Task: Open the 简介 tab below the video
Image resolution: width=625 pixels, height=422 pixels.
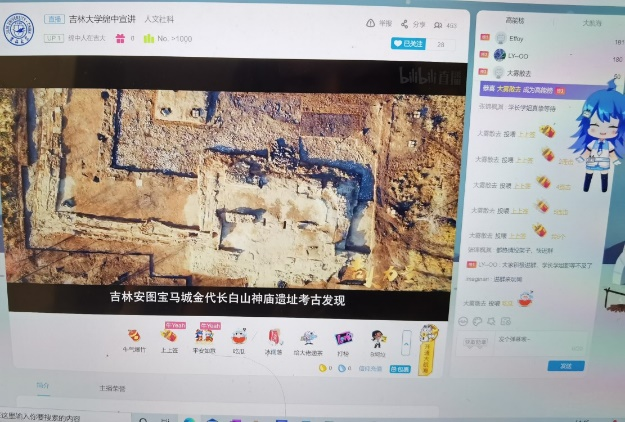Action: pos(42,384)
